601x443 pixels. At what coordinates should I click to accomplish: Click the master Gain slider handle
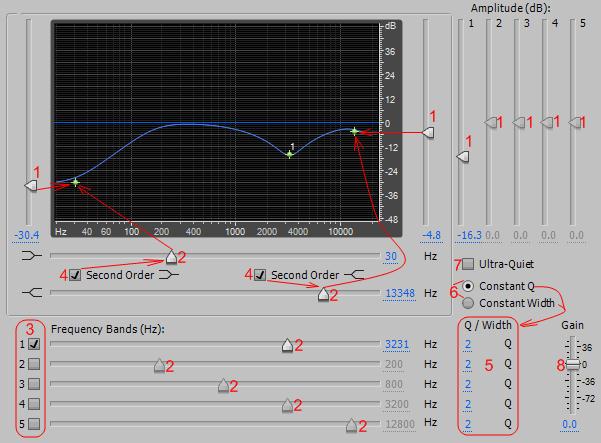pos(571,364)
